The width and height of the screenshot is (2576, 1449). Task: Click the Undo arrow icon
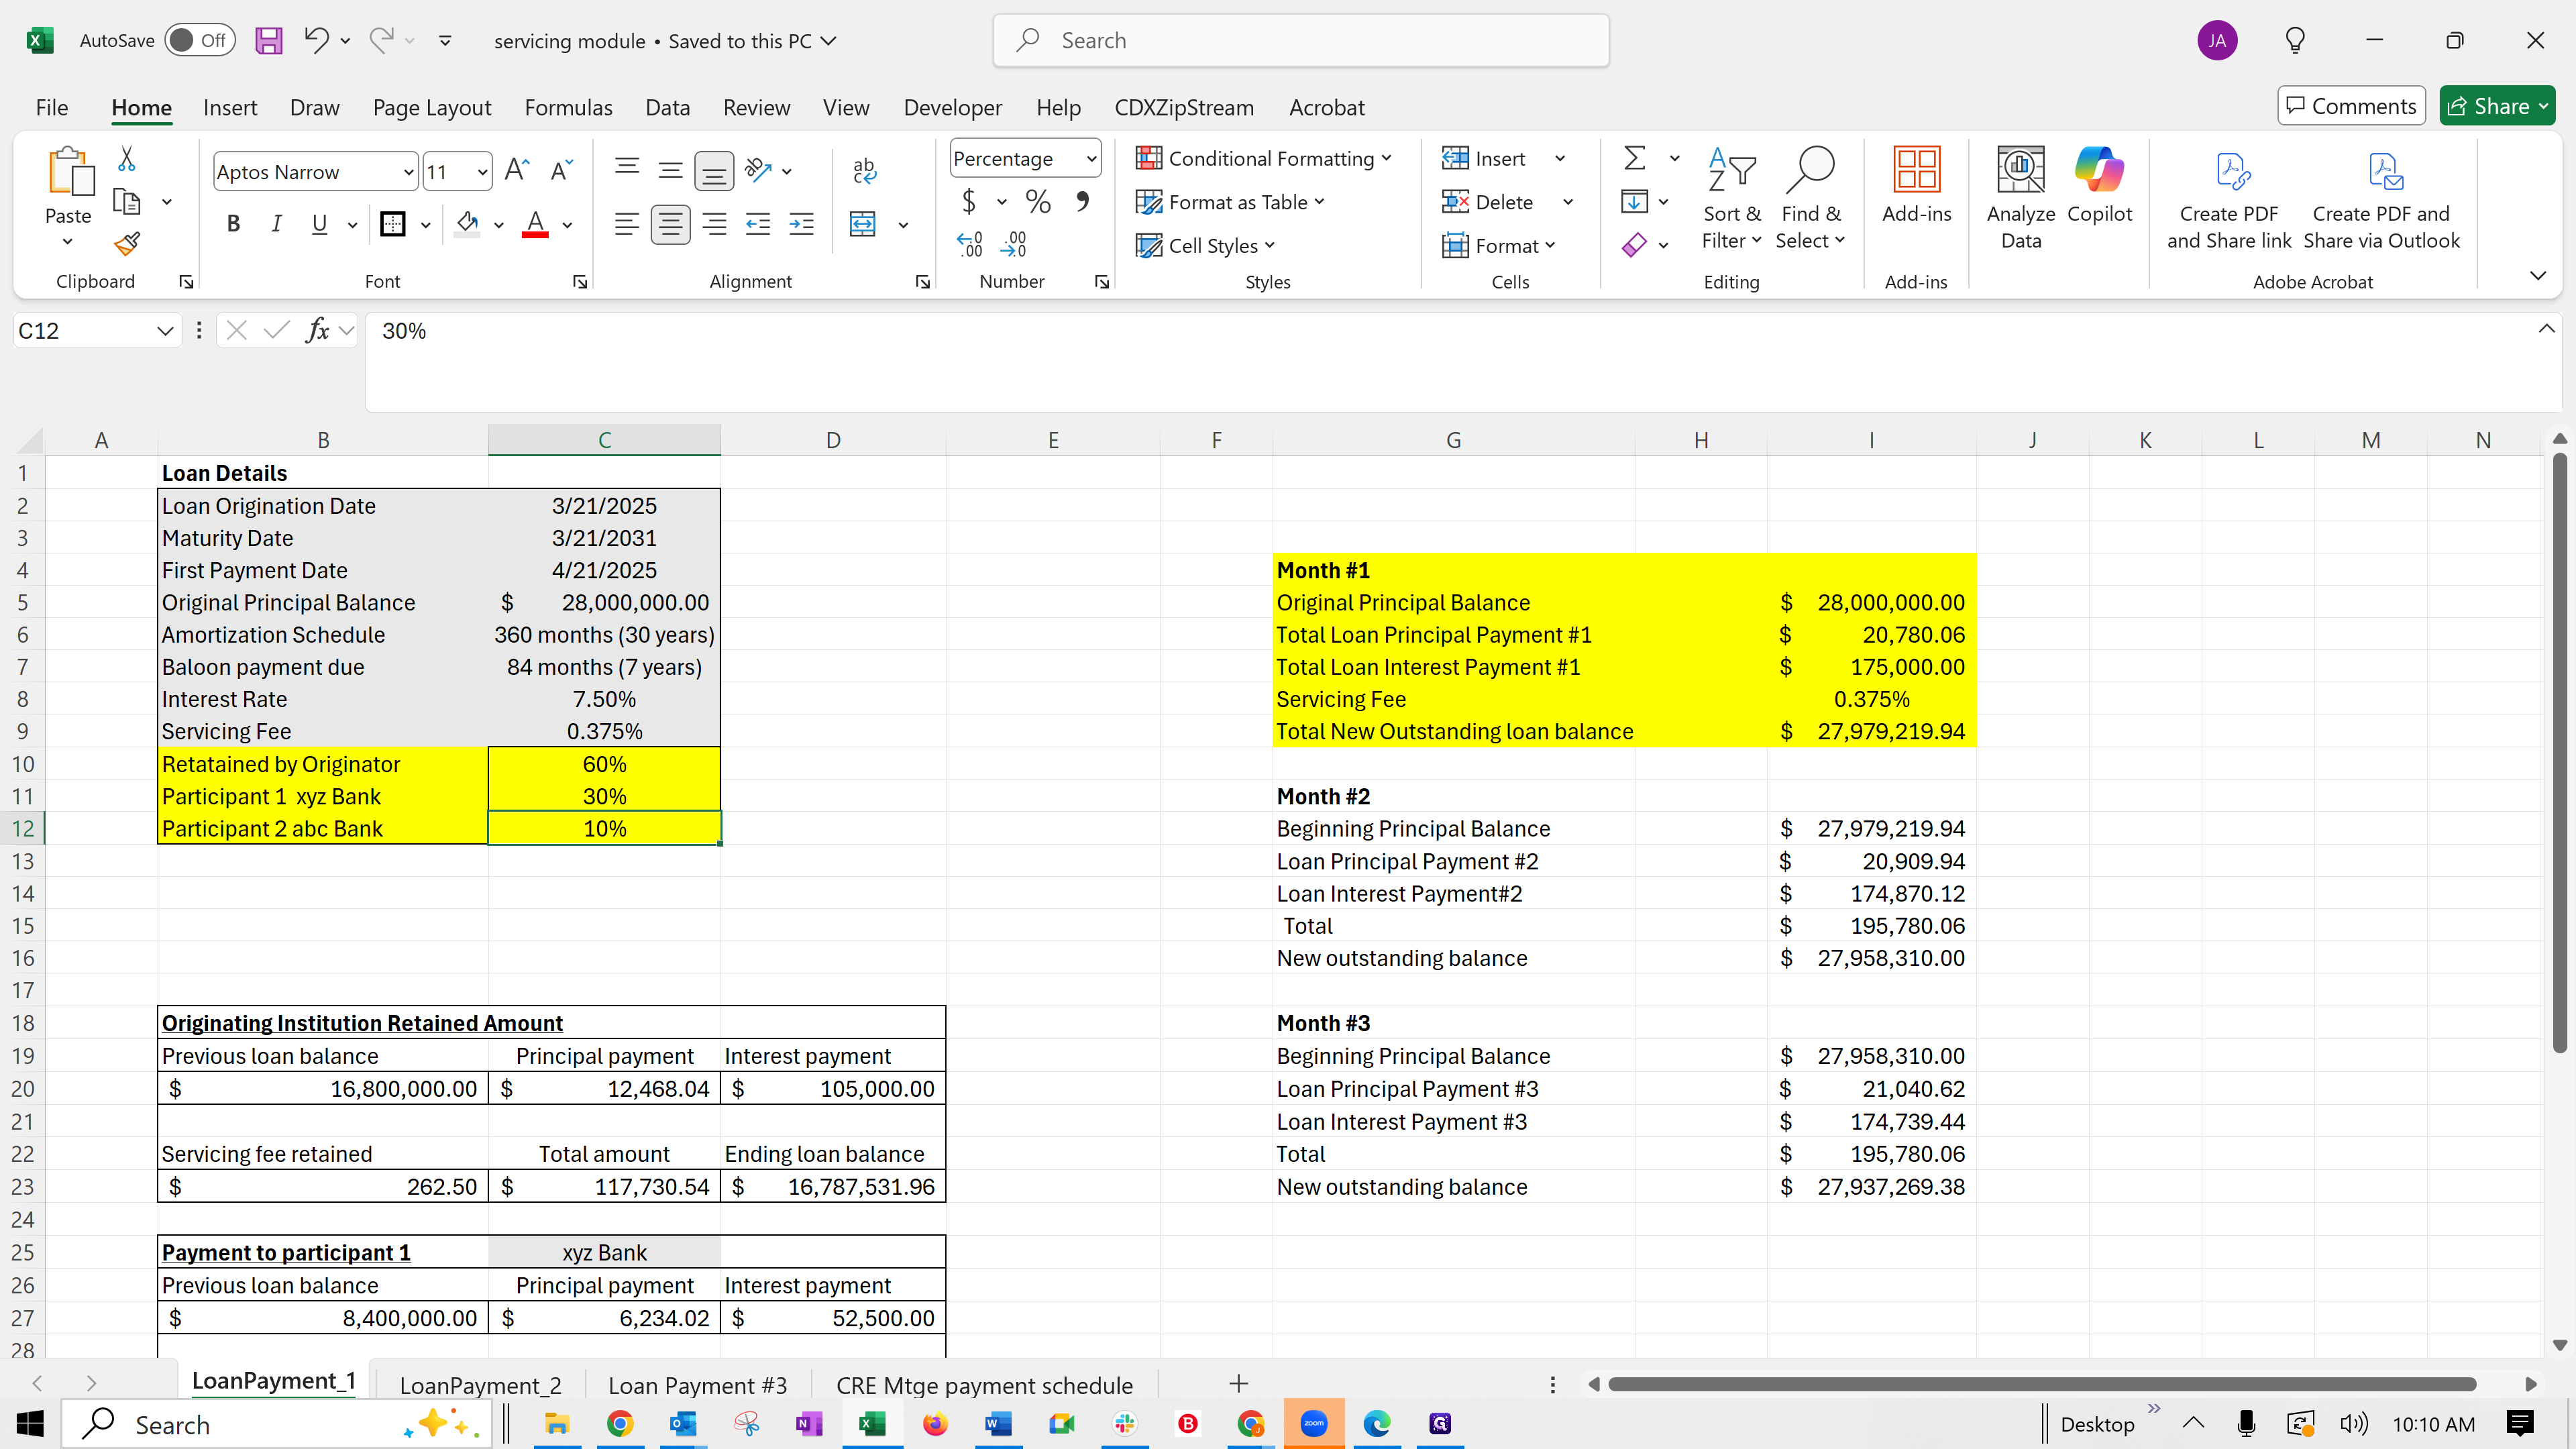coord(316,40)
